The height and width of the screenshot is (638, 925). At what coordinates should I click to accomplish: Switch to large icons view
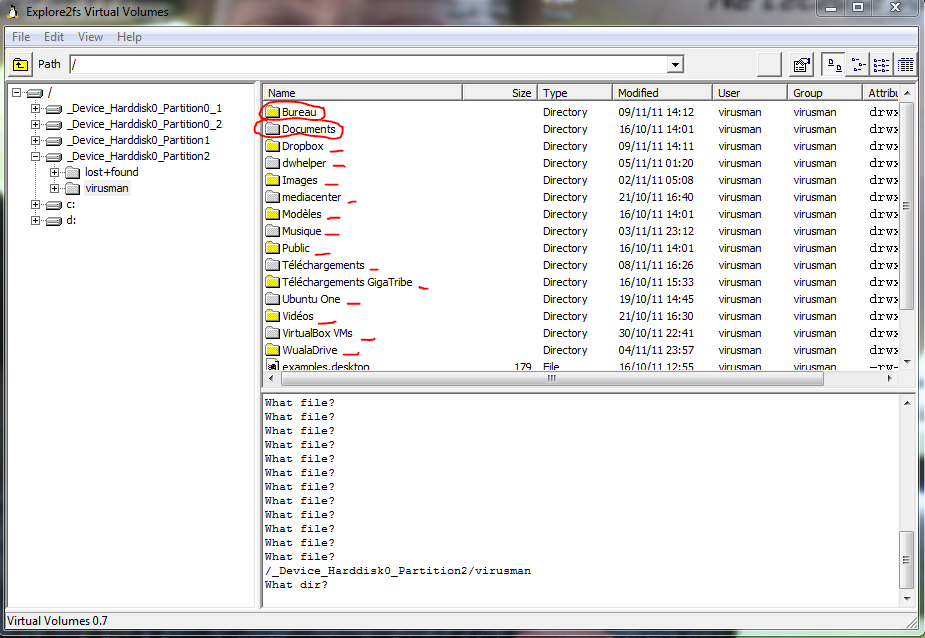point(834,64)
